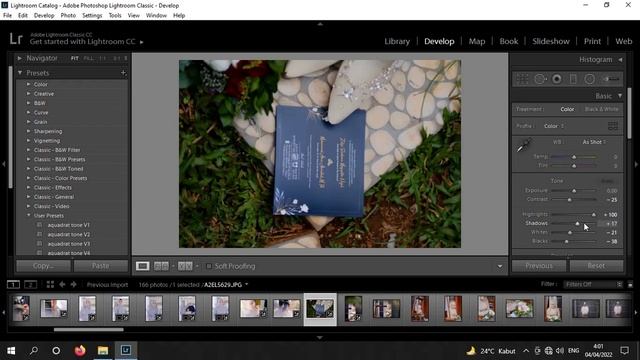The image size is (640, 360).
Task: Click the Temp slider handle
Action: tap(574, 157)
